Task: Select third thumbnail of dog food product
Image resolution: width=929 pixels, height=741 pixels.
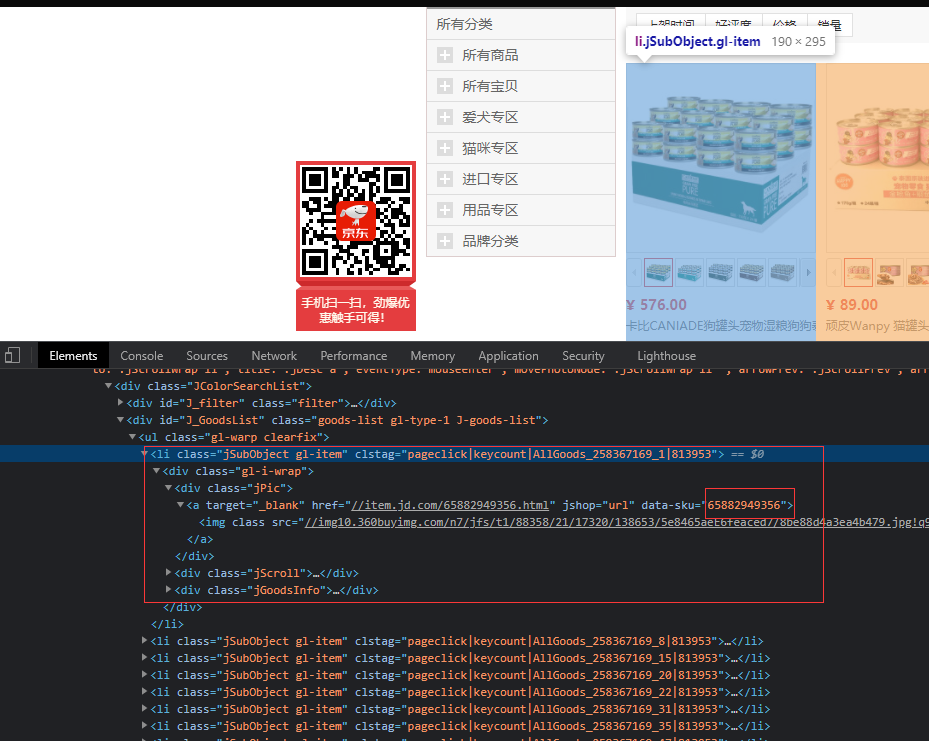Action: coord(720,272)
